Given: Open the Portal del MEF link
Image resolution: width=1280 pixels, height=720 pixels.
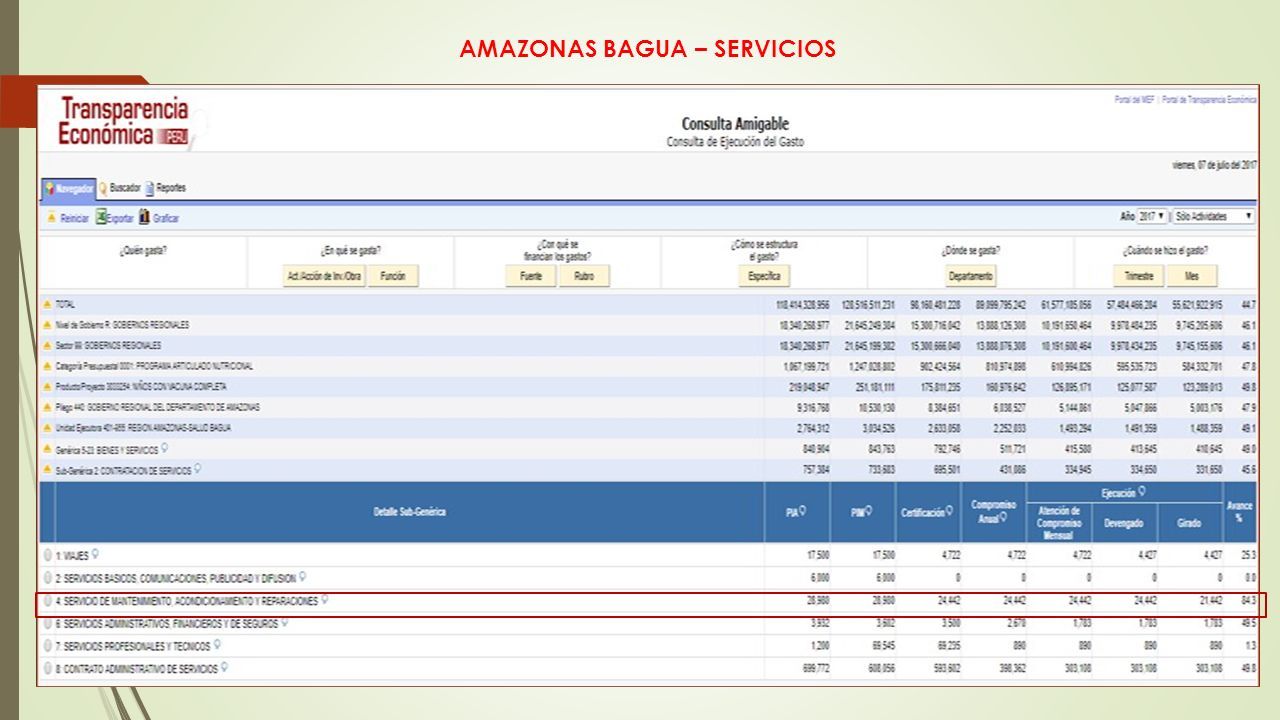Looking at the screenshot, I should (1135, 100).
